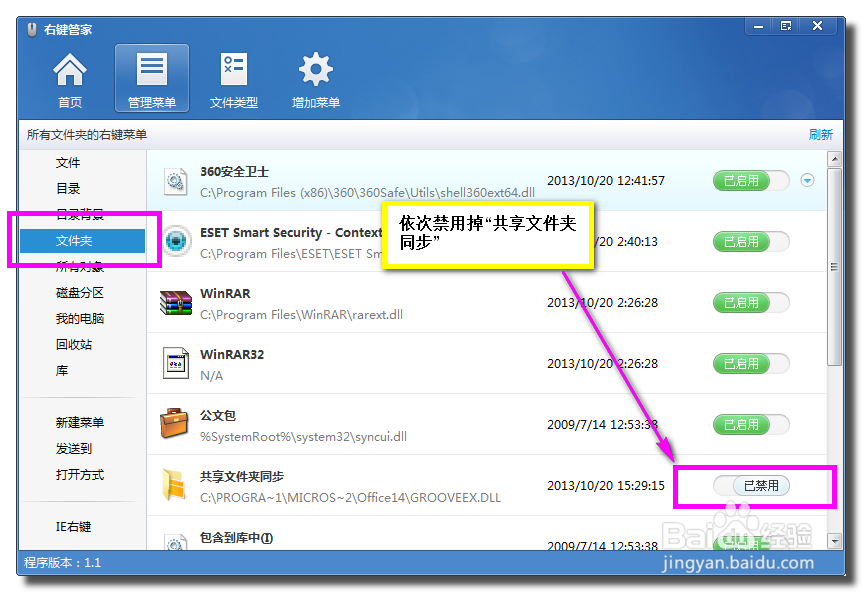Click the shell360ext64.dll path text
The image size is (863, 593).
[367, 193]
